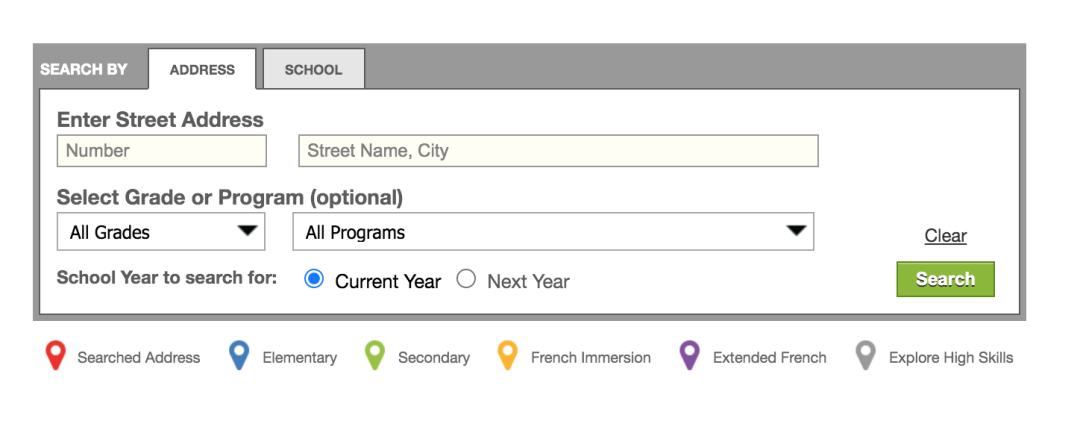The image size is (1080, 427).
Task: Click the gray Explore High Skills pin
Action: pyautogui.click(x=866, y=355)
